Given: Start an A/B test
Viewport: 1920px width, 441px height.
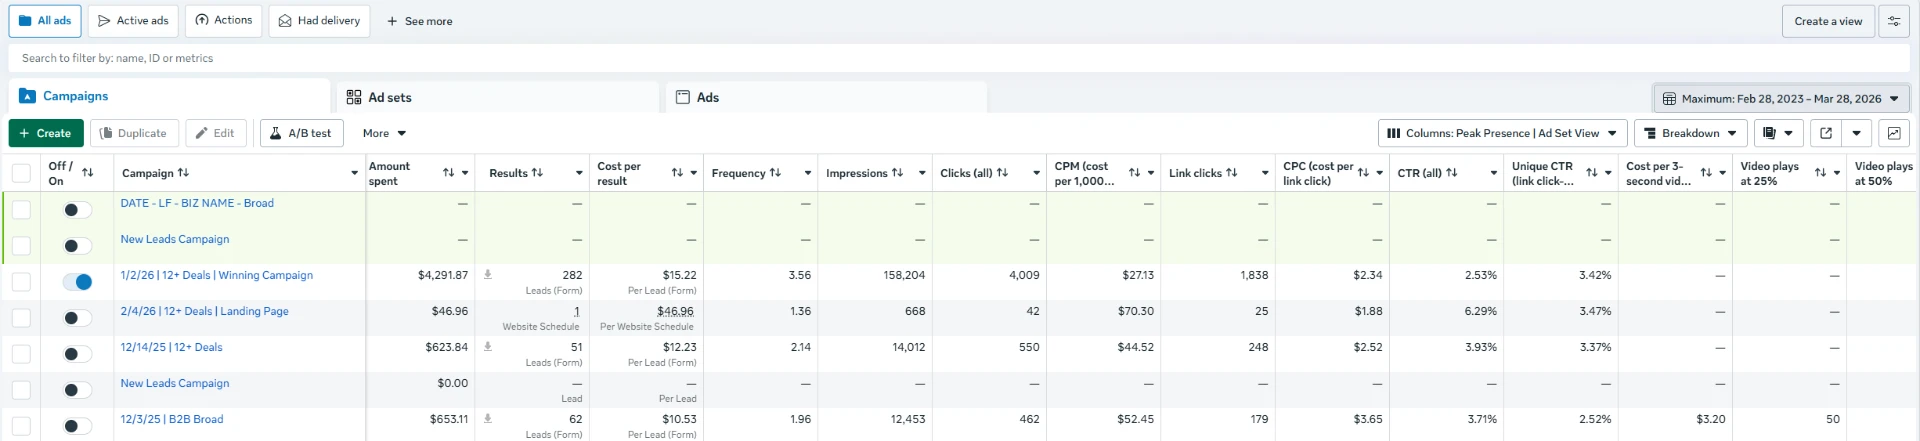Looking at the screenshot, I should point(302,133).
